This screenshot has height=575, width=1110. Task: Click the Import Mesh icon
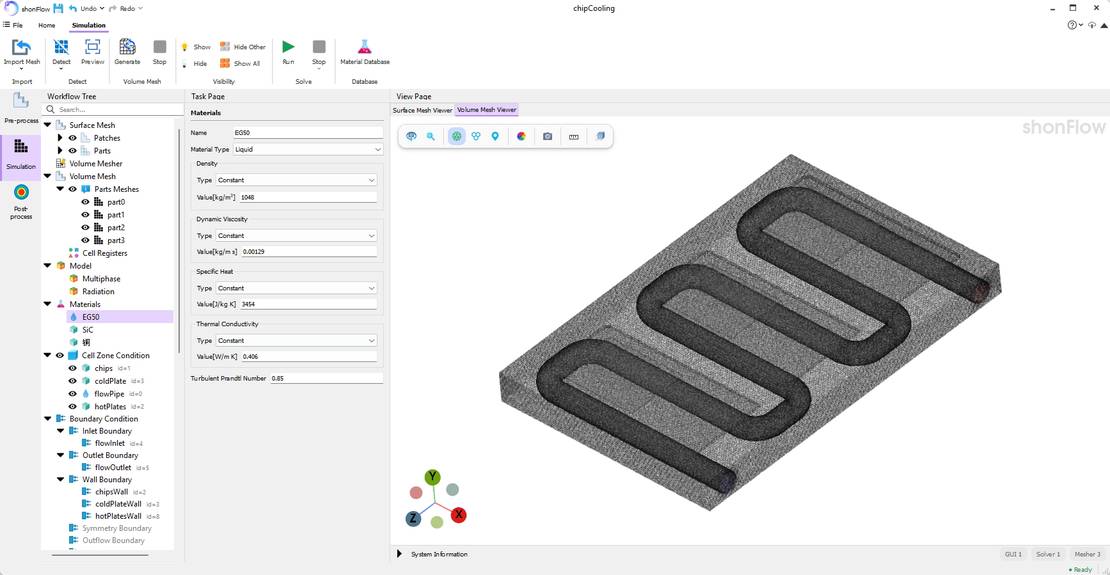22,47
